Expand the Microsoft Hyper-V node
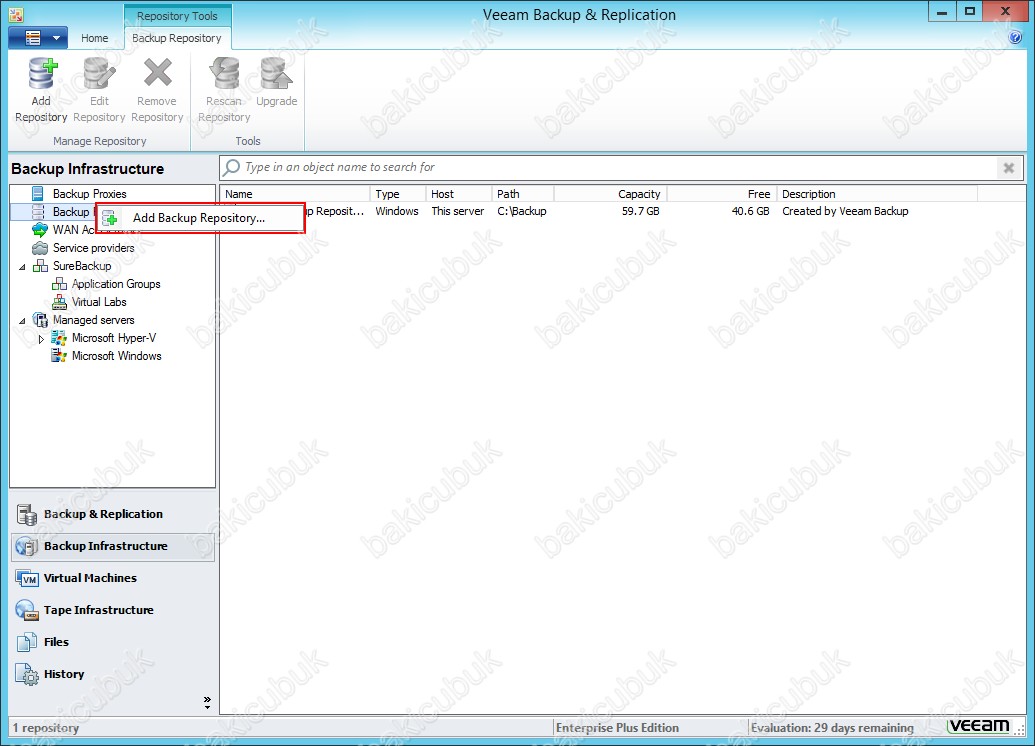1035x746 pixels. (42, 339)
